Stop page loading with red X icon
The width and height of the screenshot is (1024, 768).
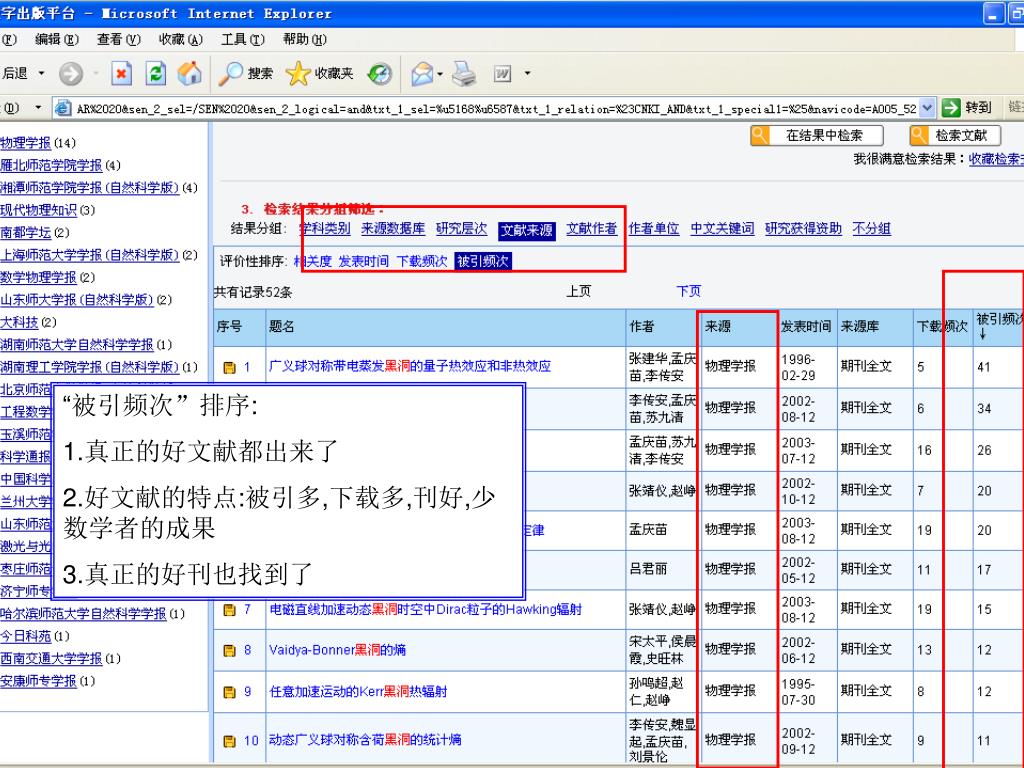pyautogui.click(x=121, y=73)
